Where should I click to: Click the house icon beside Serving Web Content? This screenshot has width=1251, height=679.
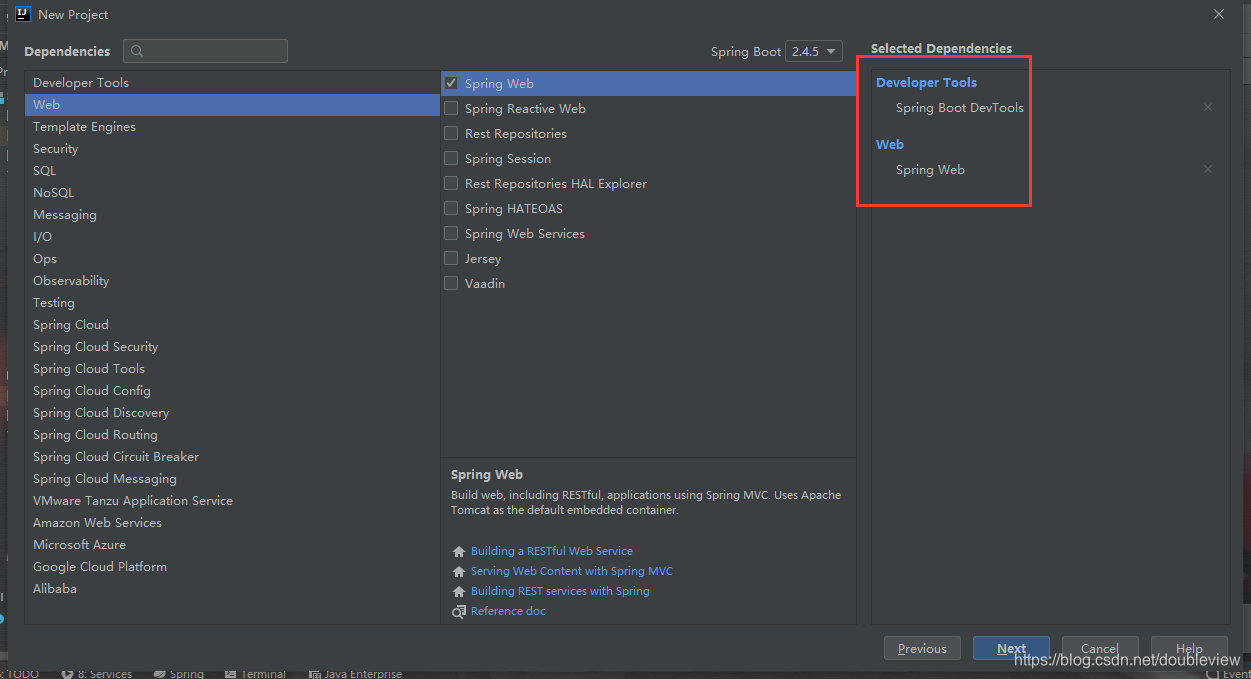pos(459,571)
